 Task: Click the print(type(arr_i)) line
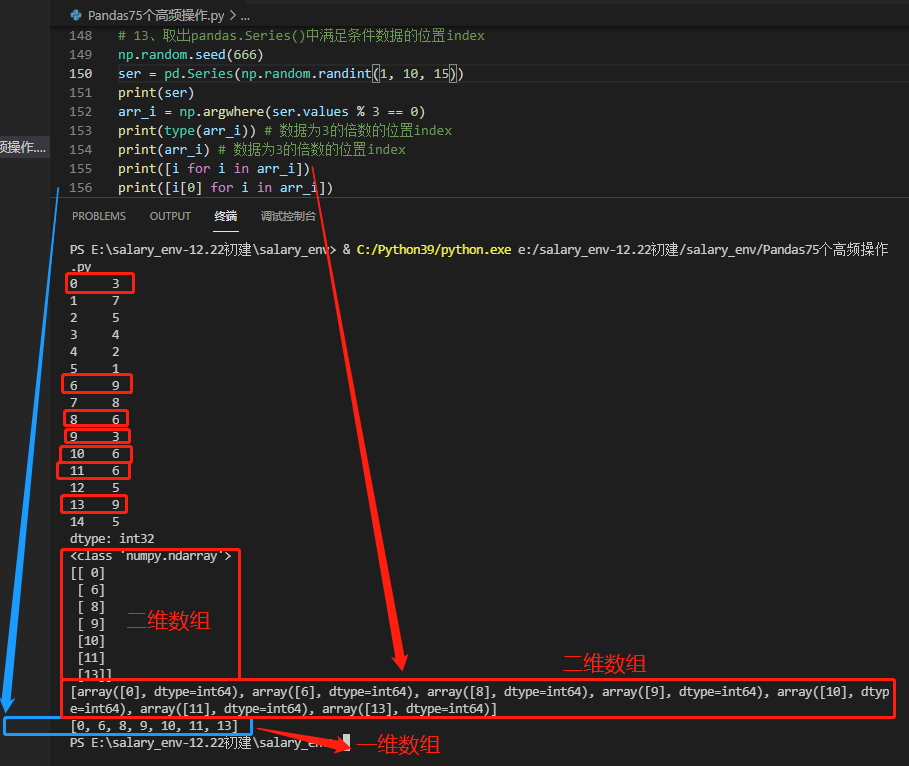click(285, 131)
